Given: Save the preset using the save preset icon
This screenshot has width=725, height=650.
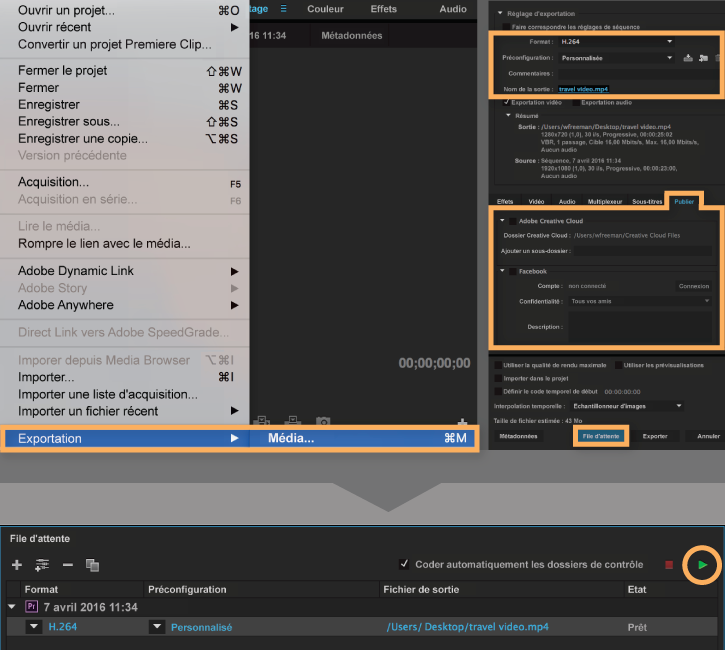Looking at the screenshot, I should pos(688,58).
